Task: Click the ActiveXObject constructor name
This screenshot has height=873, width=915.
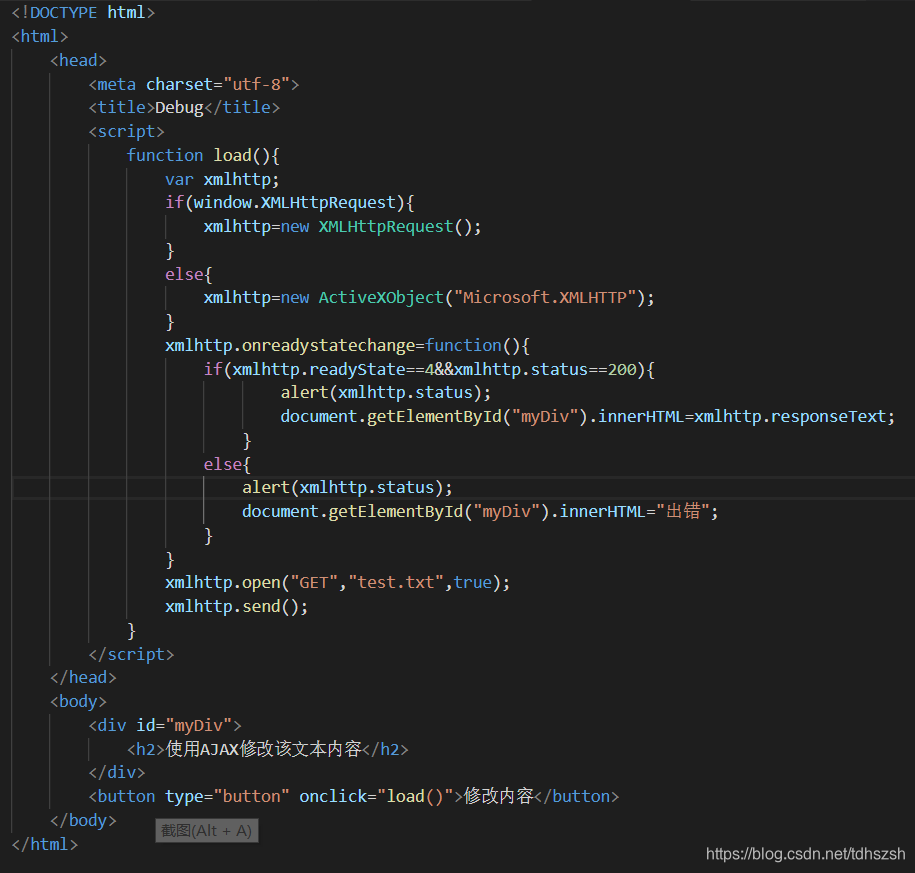Action: click(381, 298)
